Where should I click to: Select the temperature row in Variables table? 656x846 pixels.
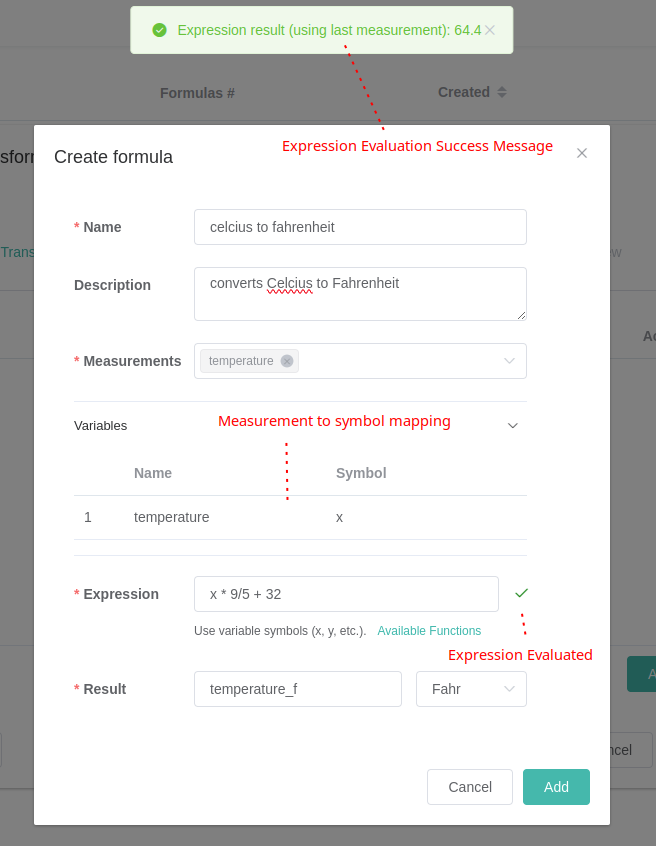300,517
